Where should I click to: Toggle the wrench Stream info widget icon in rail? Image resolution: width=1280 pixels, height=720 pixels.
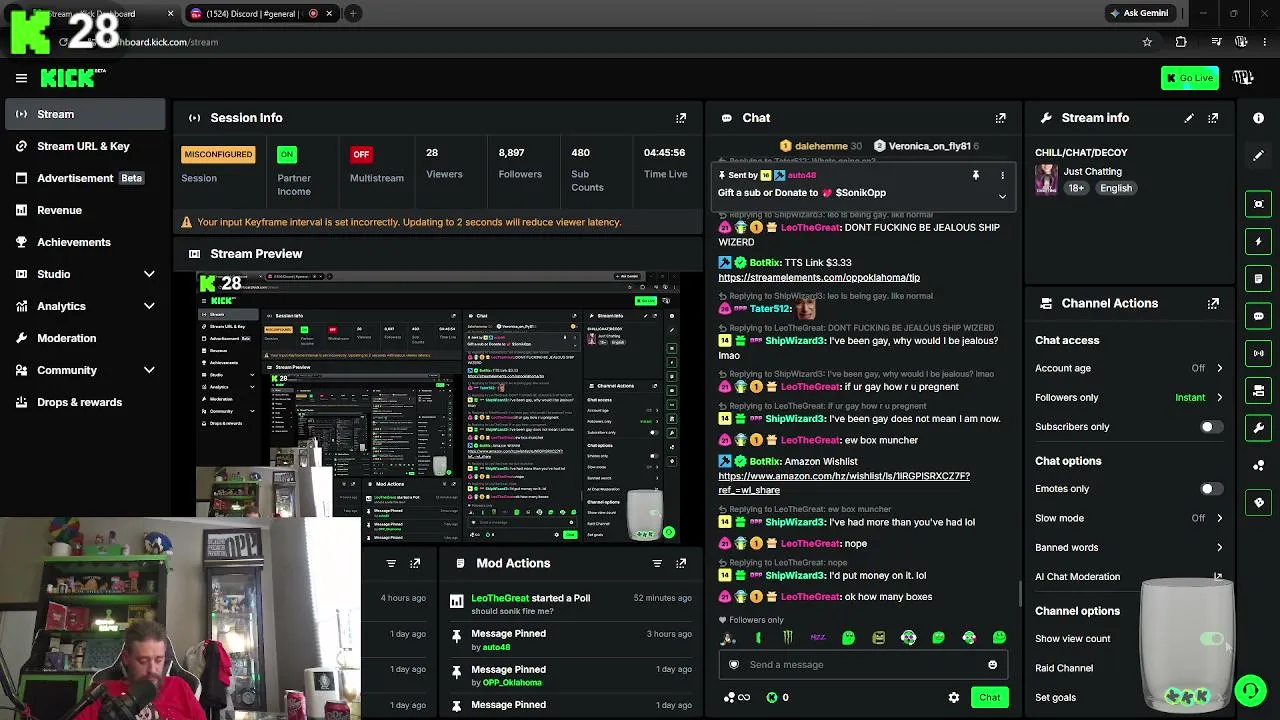[x=1259, y=428]
